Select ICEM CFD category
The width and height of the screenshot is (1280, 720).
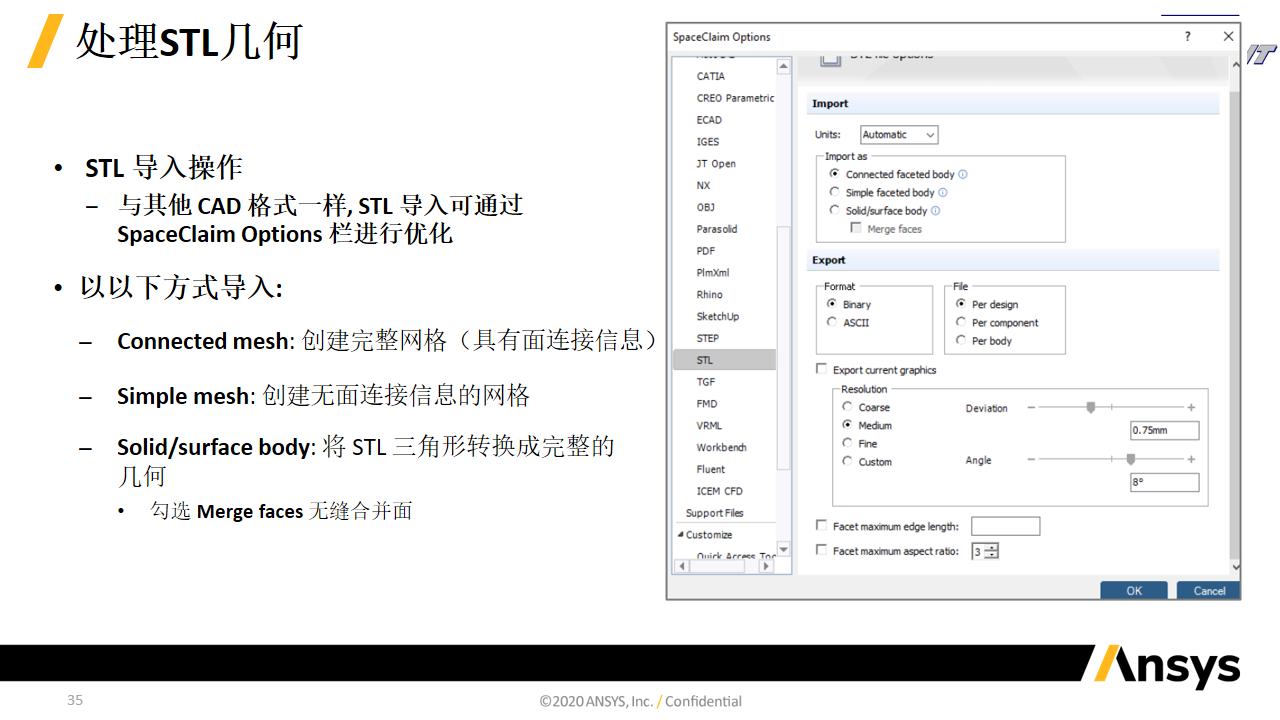[x=720, y=491]
